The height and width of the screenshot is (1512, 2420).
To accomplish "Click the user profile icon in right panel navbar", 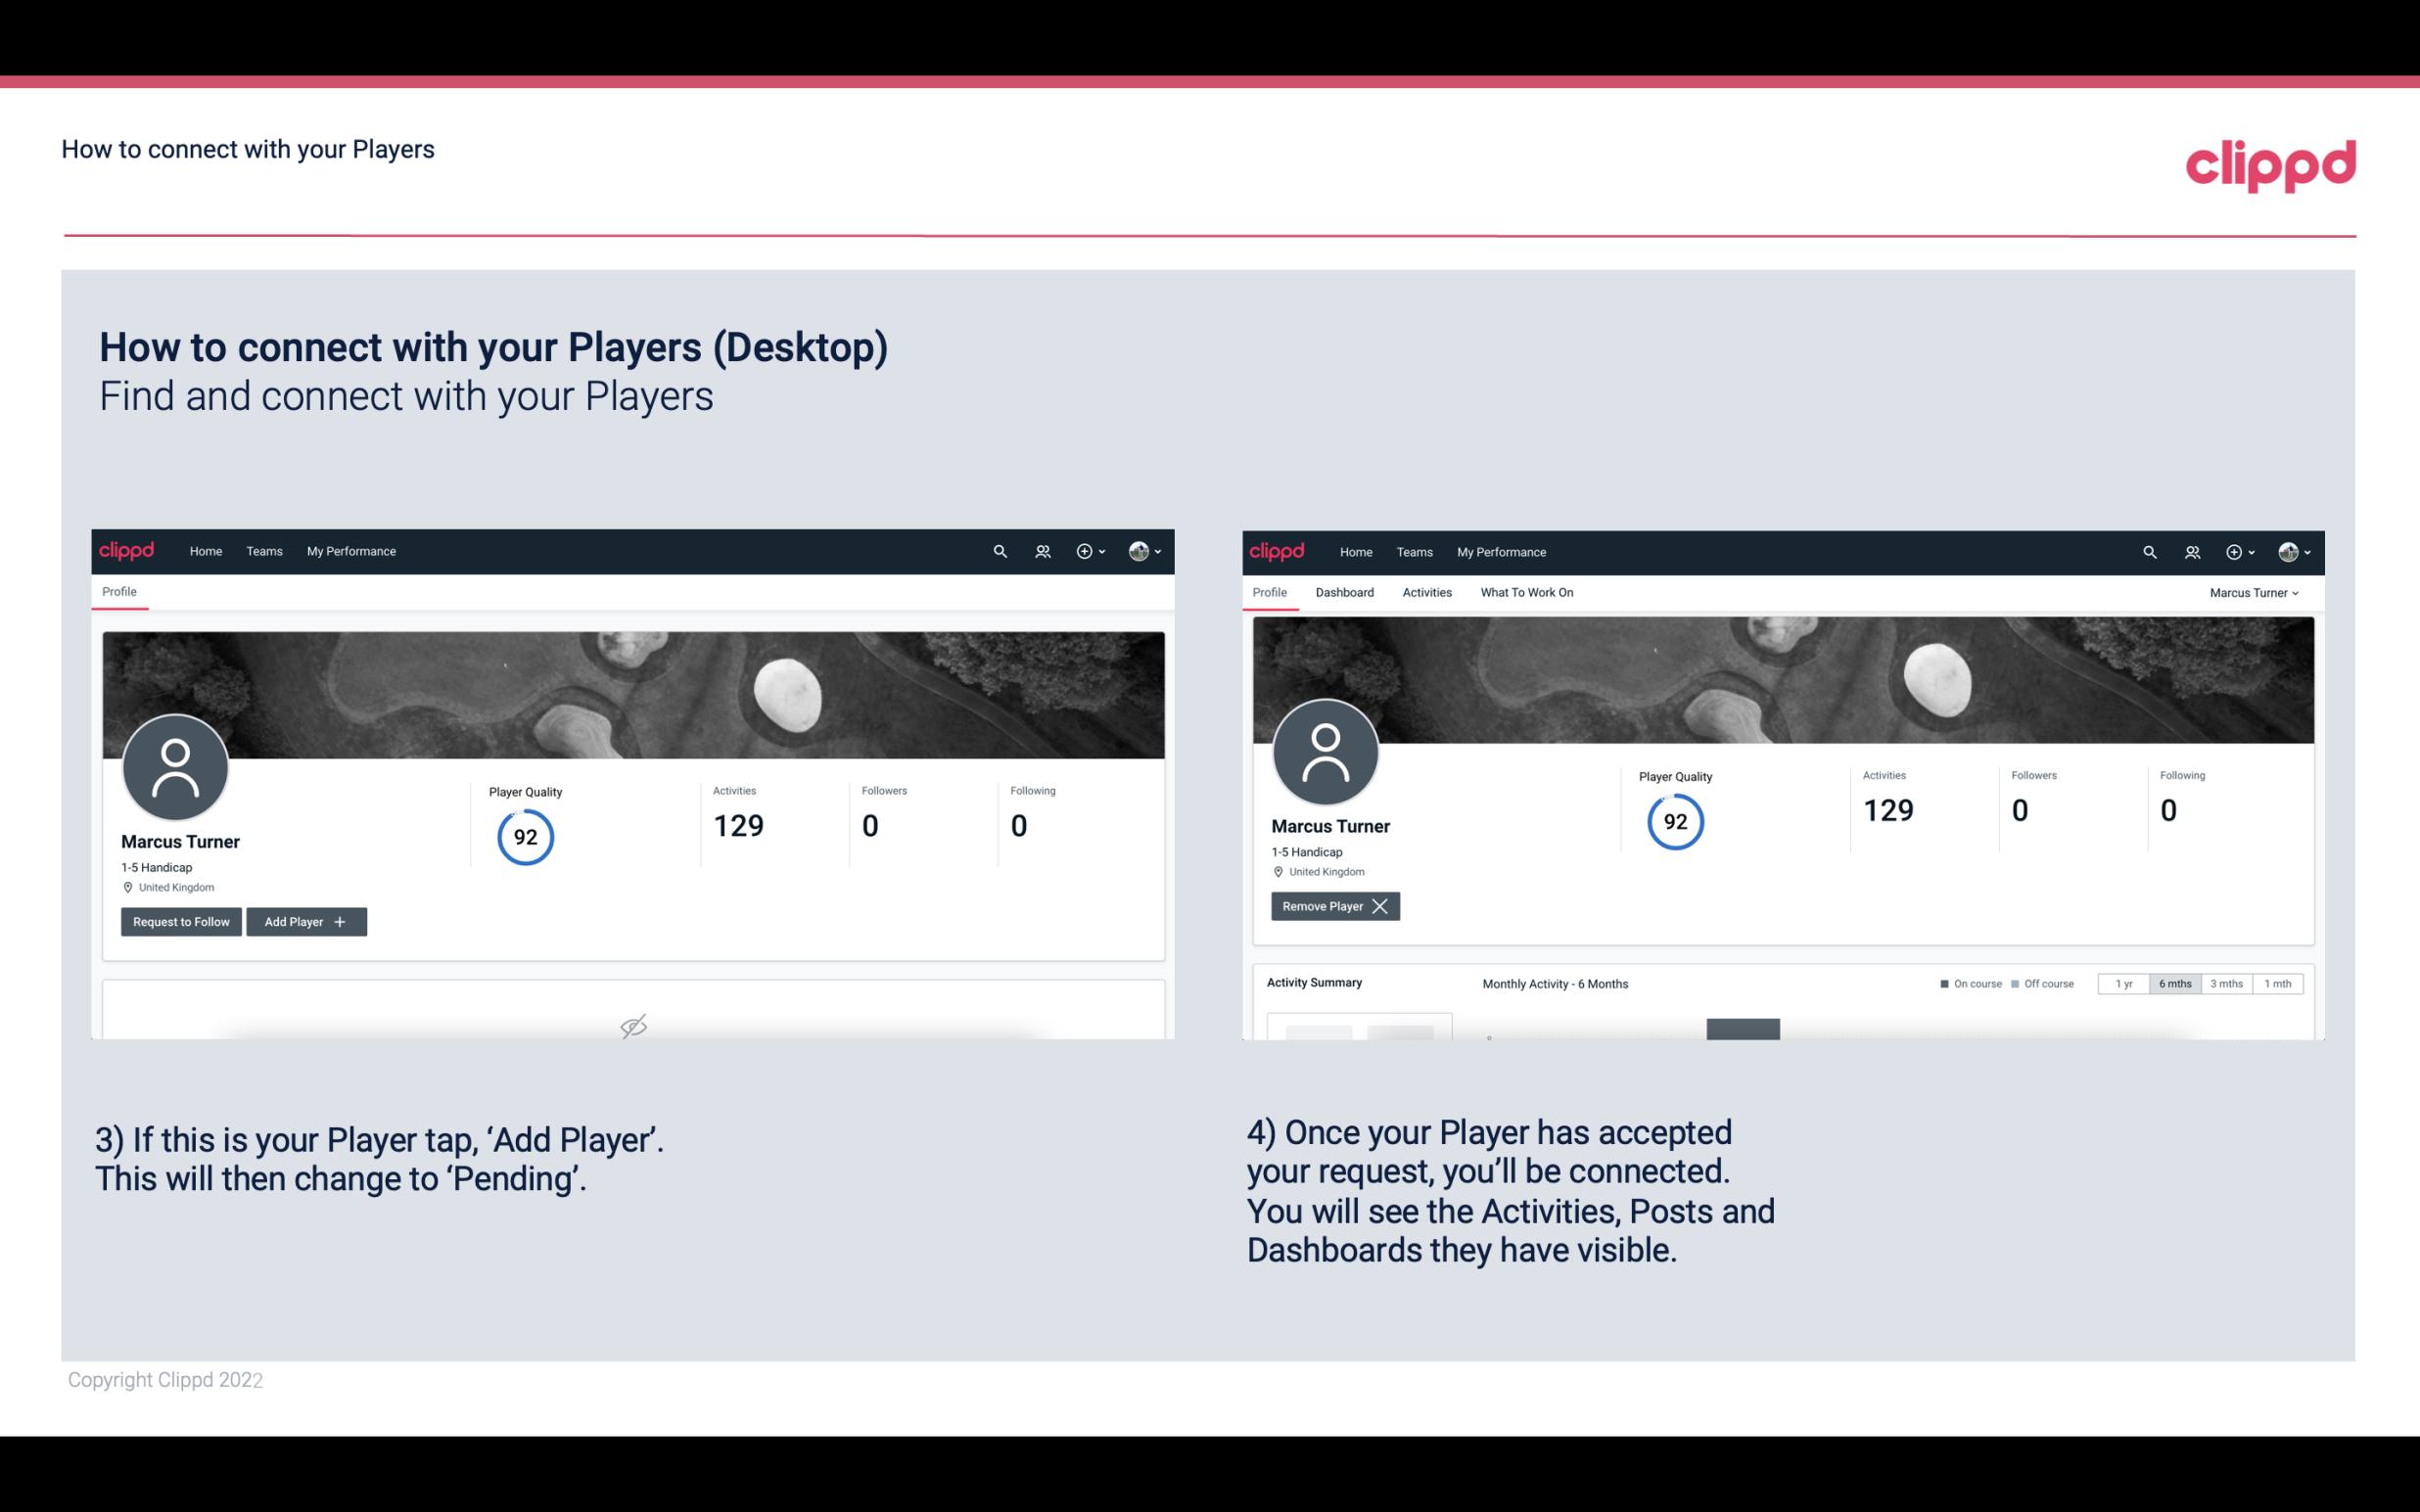I will pyautogui.click(x=2284, y=552).
